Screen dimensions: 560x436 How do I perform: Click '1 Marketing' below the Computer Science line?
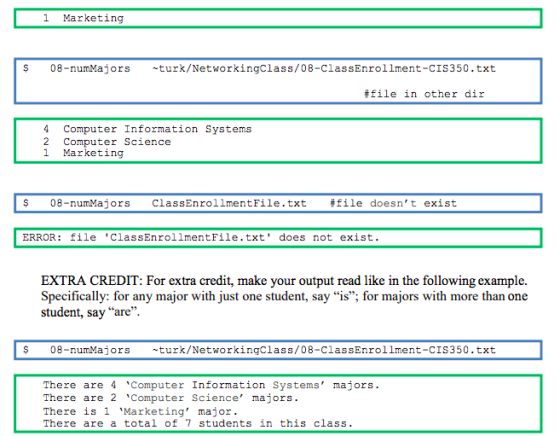(x=83, y=153)
